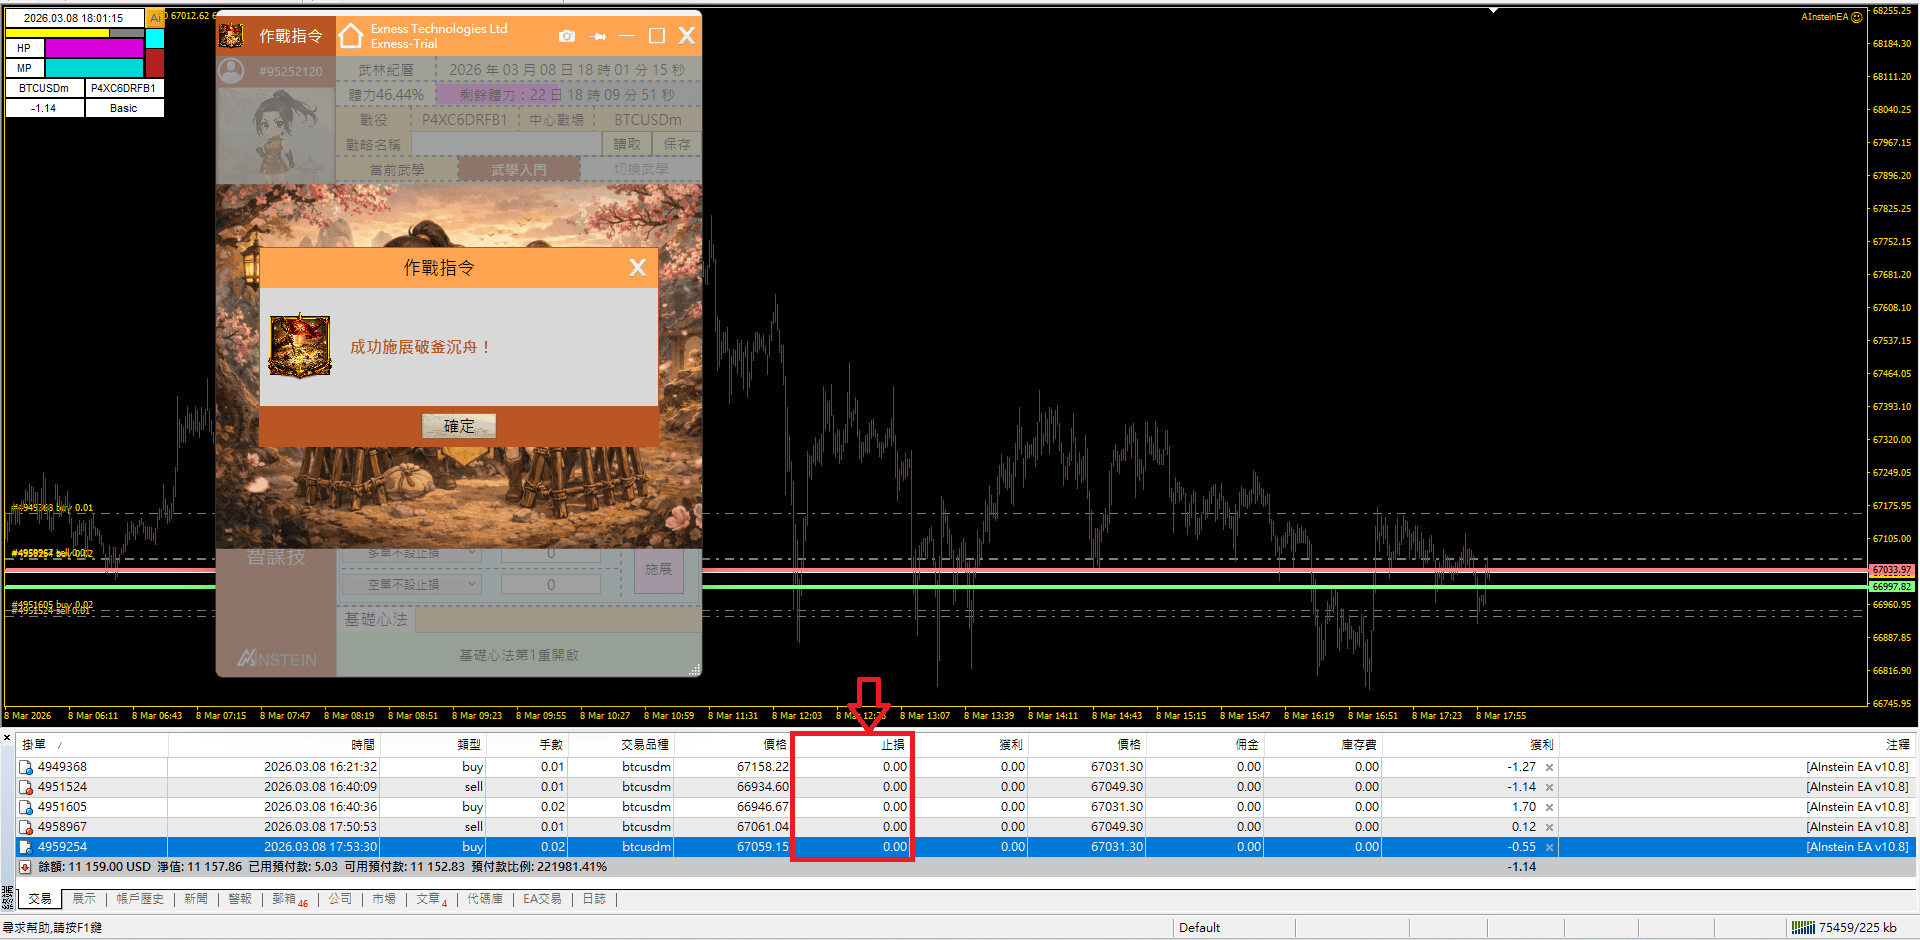Viewport: 1920px width, 940px height.
Task: Click the cyan MP bar
Action: (x=95, y=68)
